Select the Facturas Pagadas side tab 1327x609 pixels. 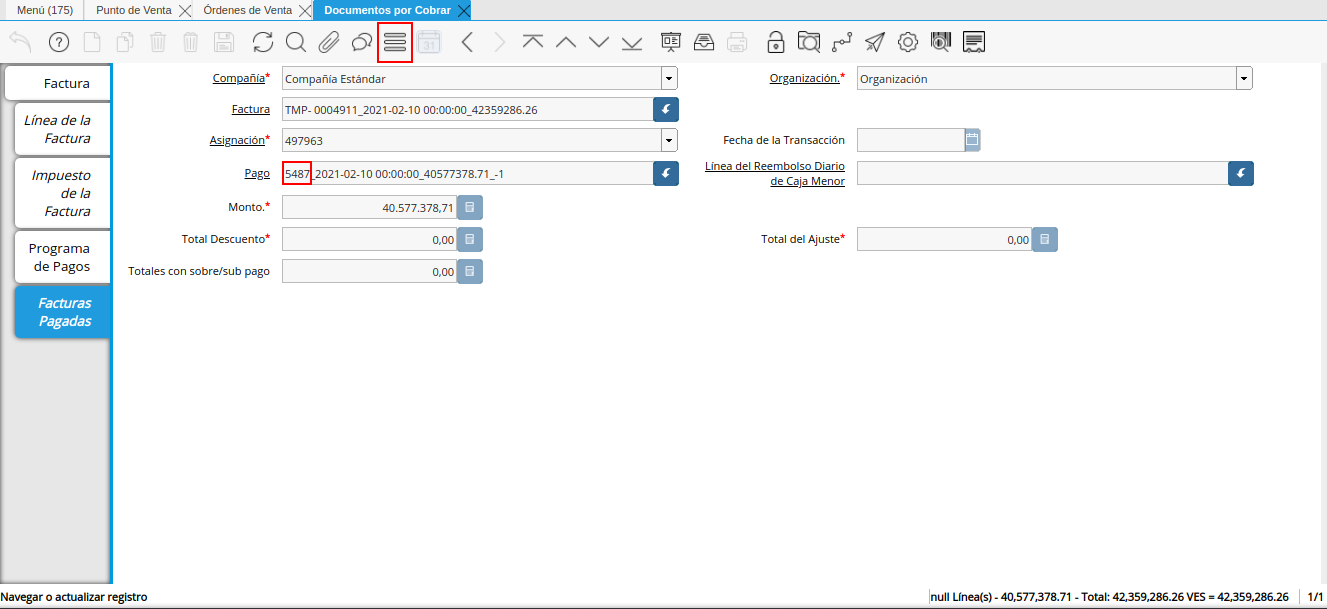(x=64, y=312)
